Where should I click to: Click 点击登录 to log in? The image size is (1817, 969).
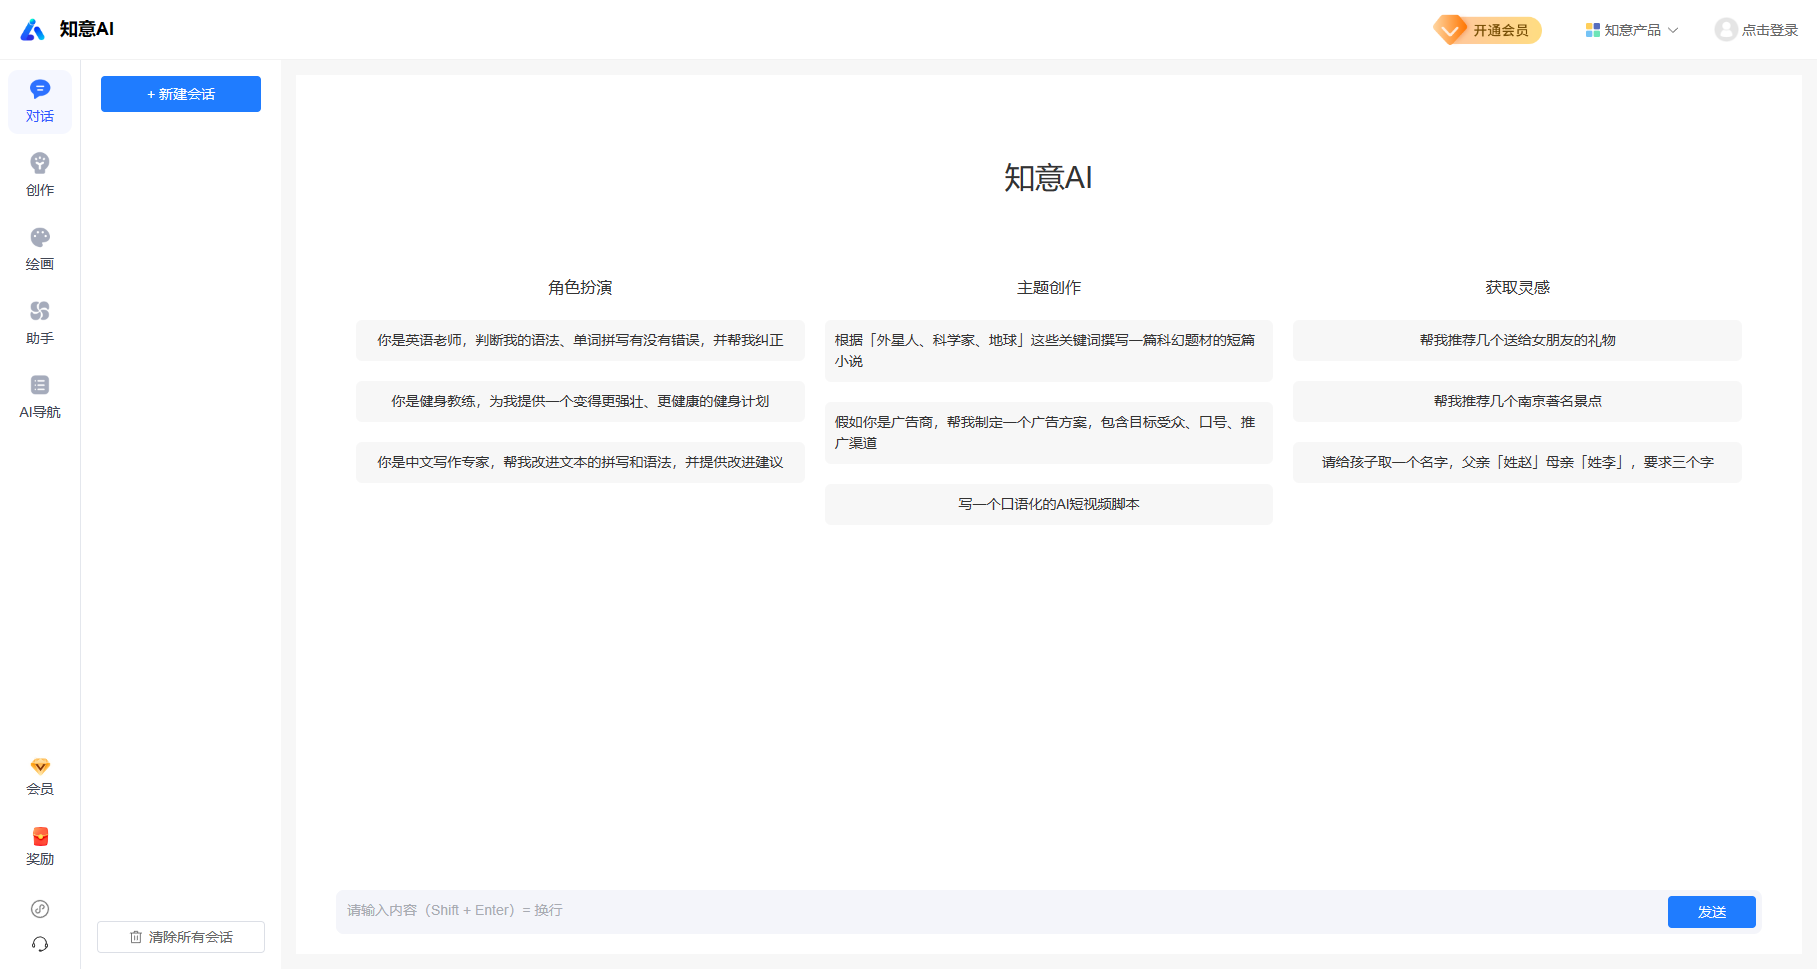tap(1757, 30)
